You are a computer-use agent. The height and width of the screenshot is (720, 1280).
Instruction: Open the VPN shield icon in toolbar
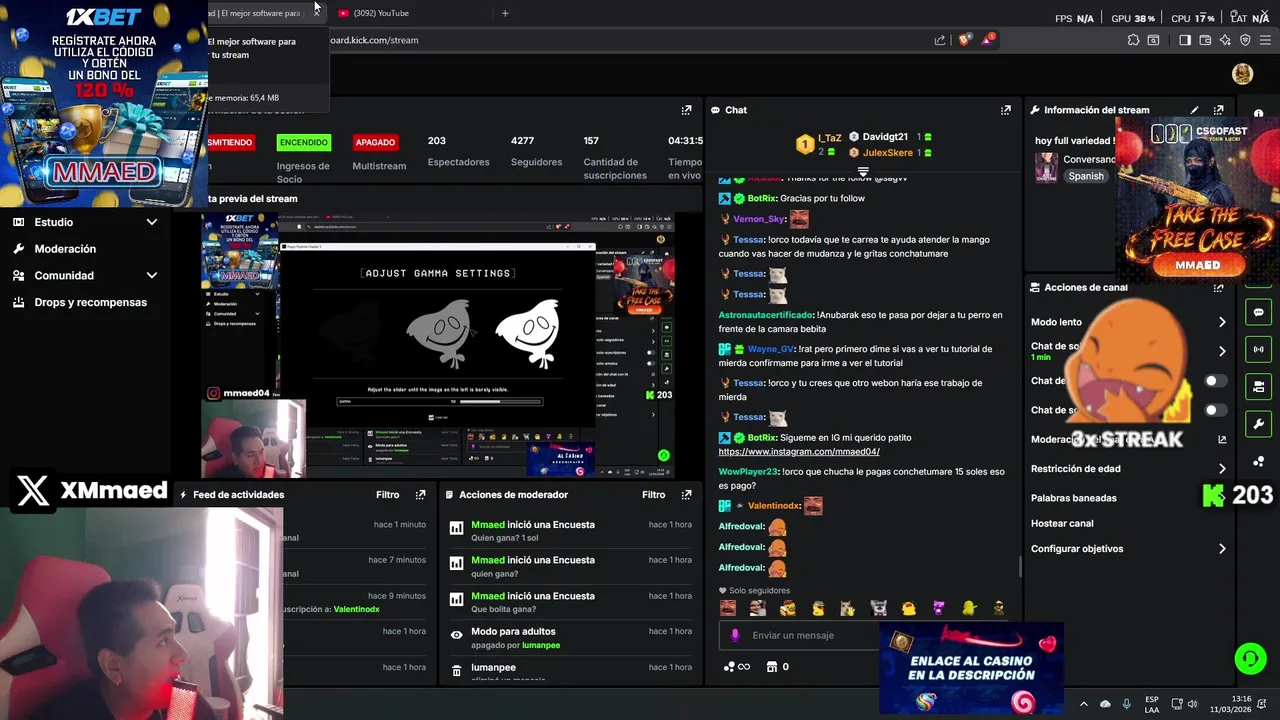coord(1245,40)
